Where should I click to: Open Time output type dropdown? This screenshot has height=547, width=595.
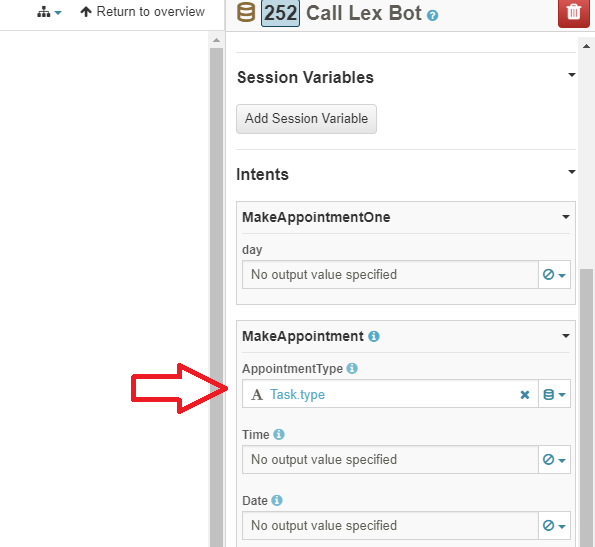coord(554,460)
